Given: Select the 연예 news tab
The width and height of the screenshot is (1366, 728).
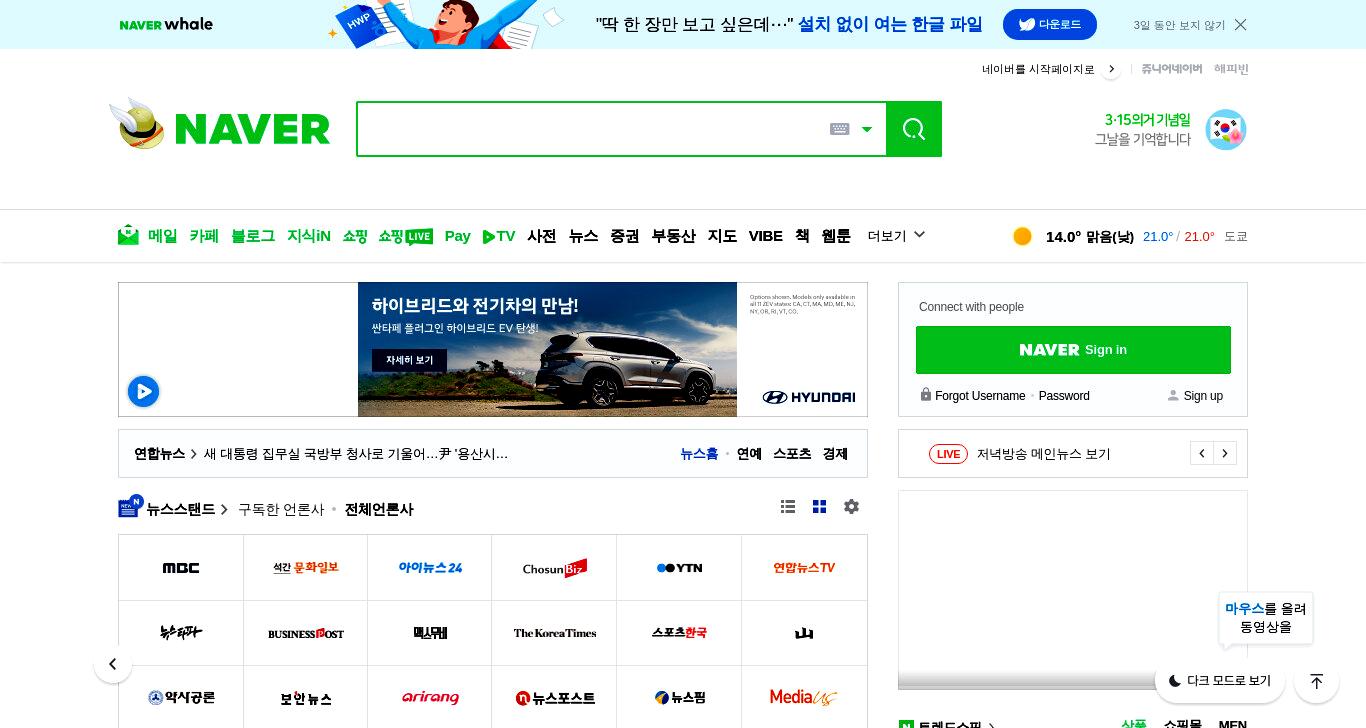Looking at the screenshot, I should (x=749, y=454).
